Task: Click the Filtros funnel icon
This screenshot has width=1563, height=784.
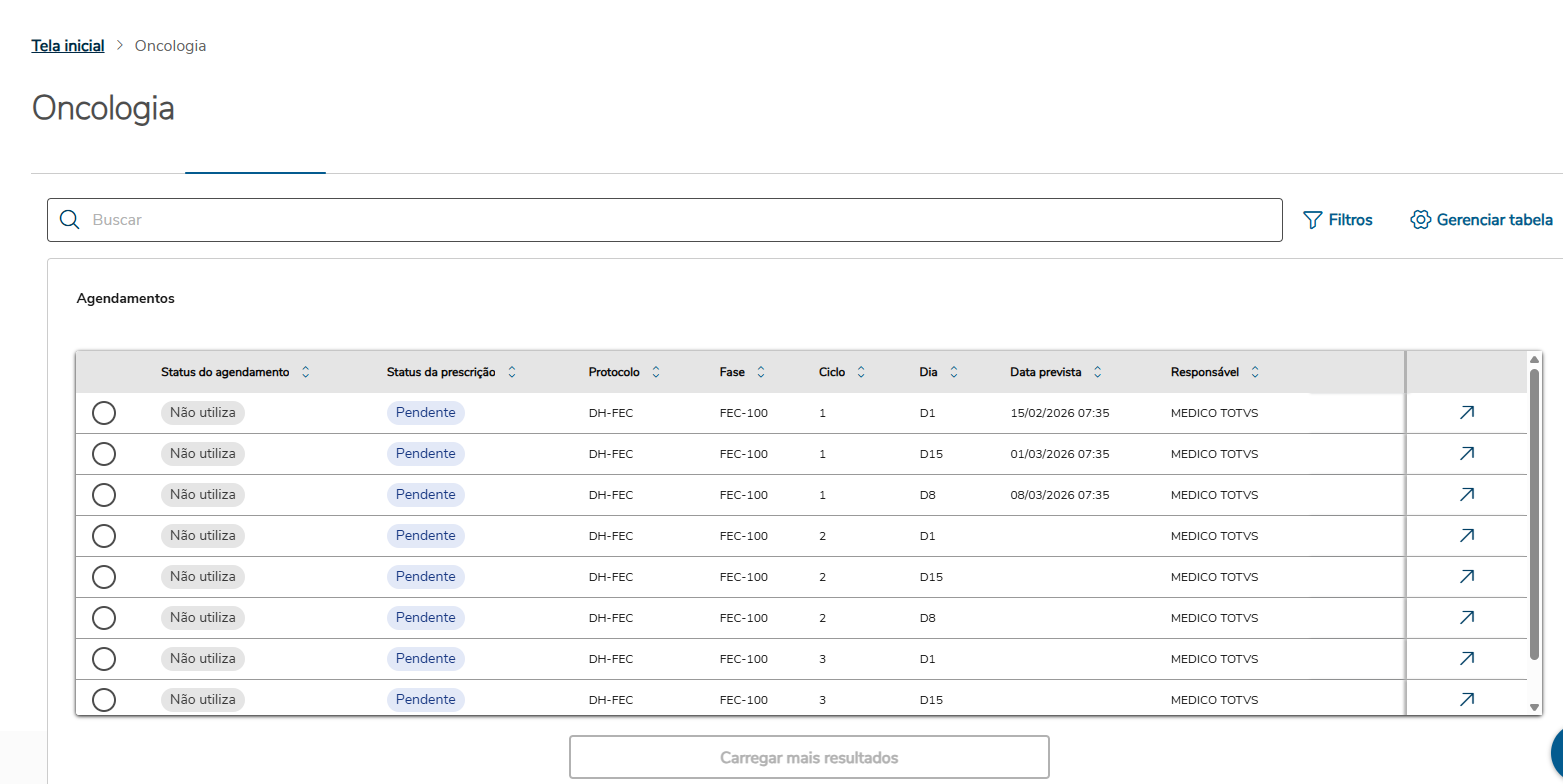Action: [1313, 220]
